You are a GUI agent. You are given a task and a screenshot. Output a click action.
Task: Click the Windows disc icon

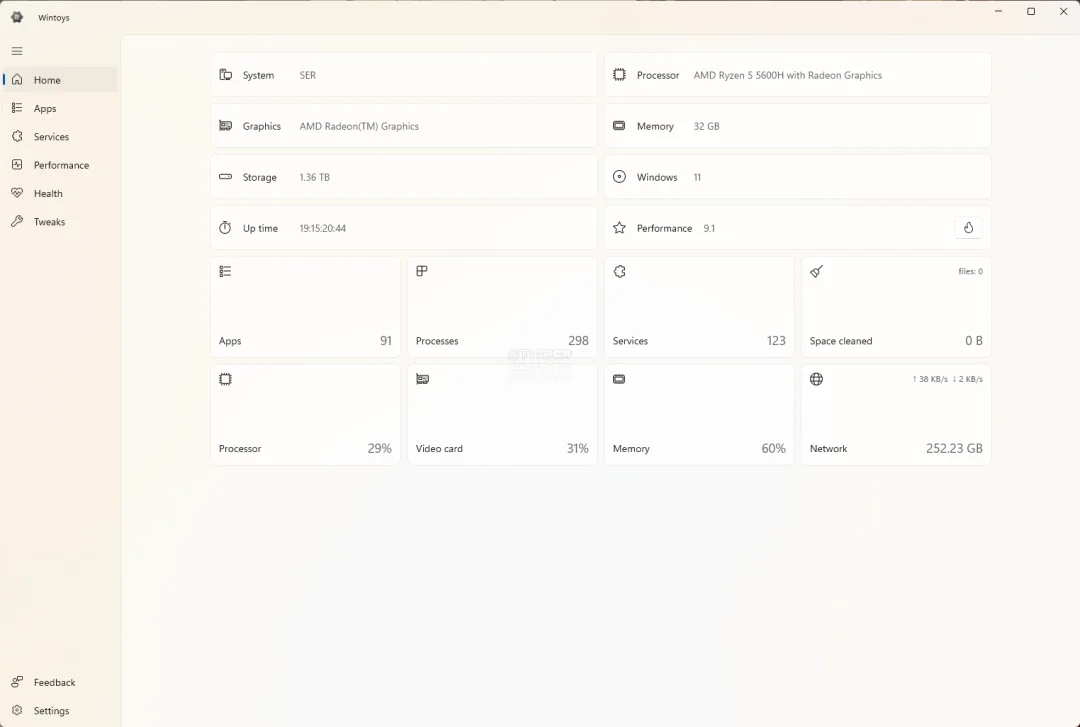[619, 176]
